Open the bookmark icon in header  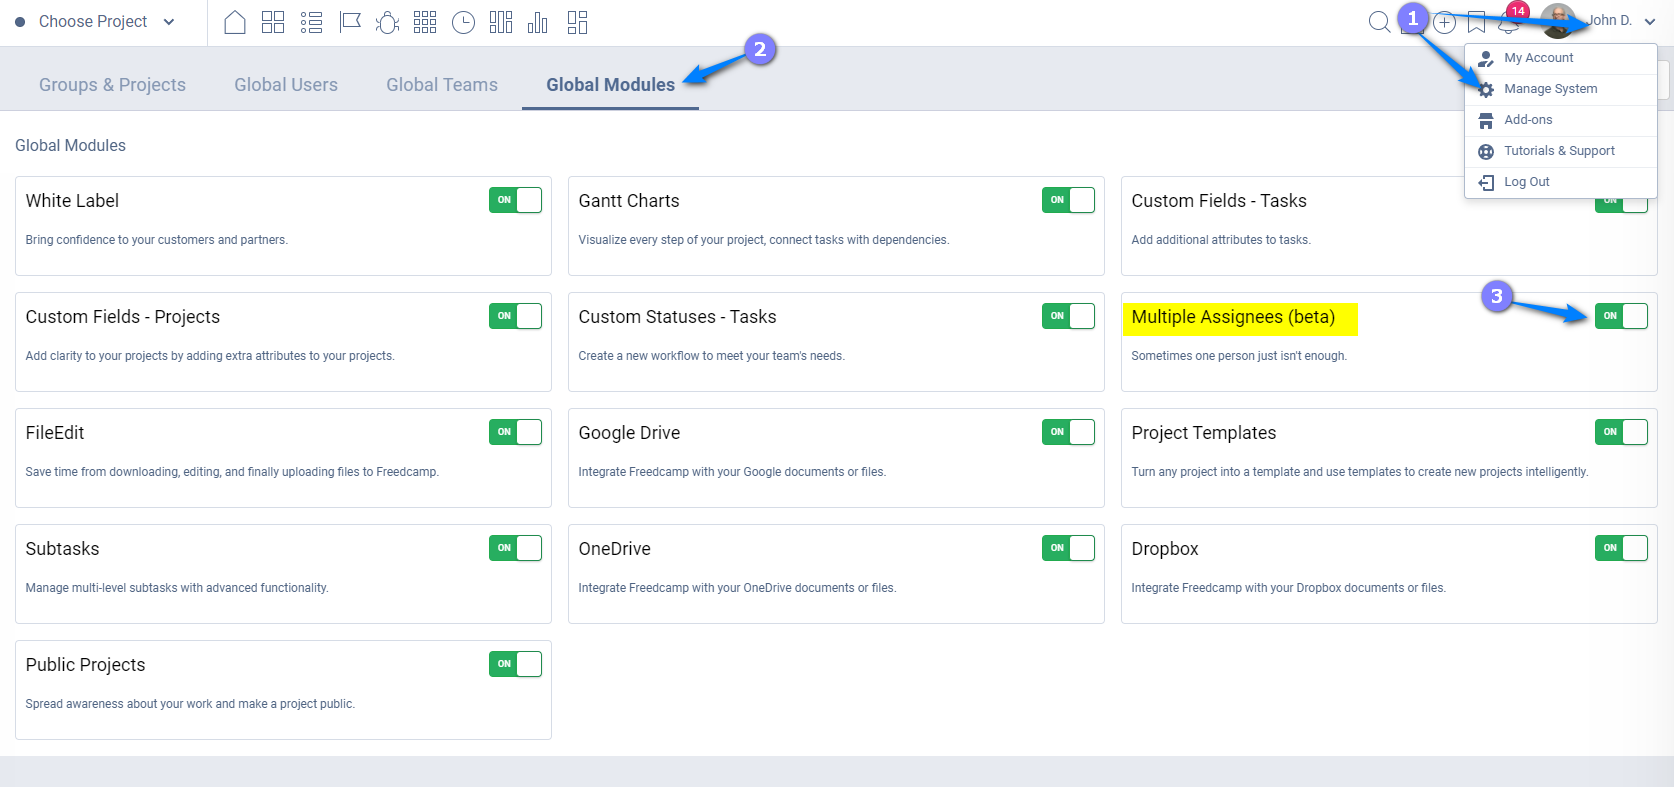1476,22
